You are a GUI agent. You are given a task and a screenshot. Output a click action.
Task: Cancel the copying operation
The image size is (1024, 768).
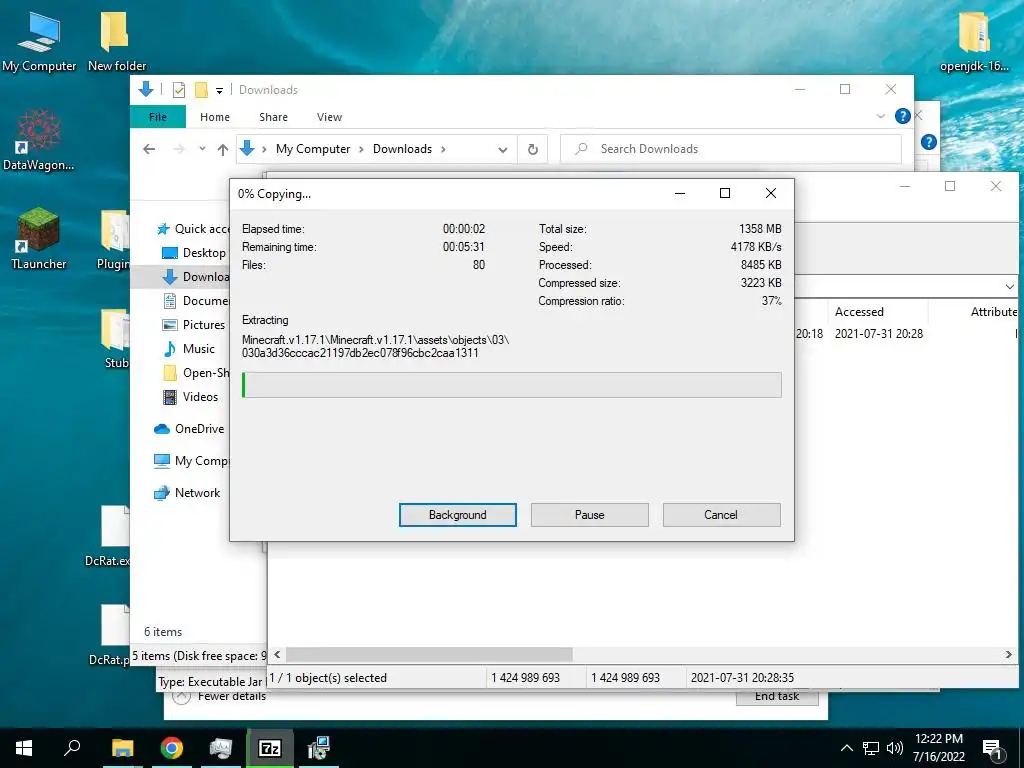[x=722, y=515]
